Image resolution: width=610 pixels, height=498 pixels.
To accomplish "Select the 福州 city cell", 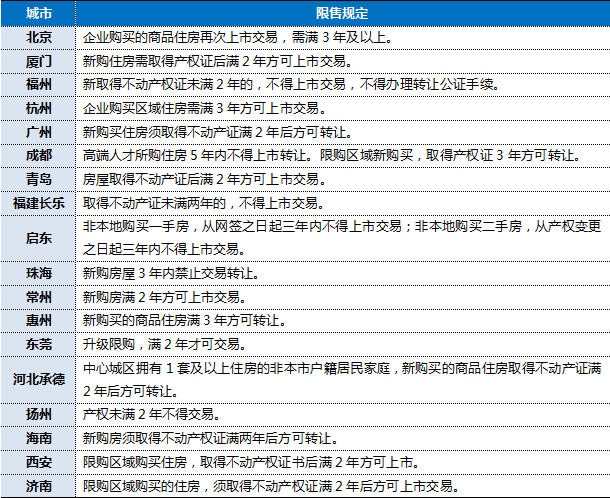I will [39, 85].
